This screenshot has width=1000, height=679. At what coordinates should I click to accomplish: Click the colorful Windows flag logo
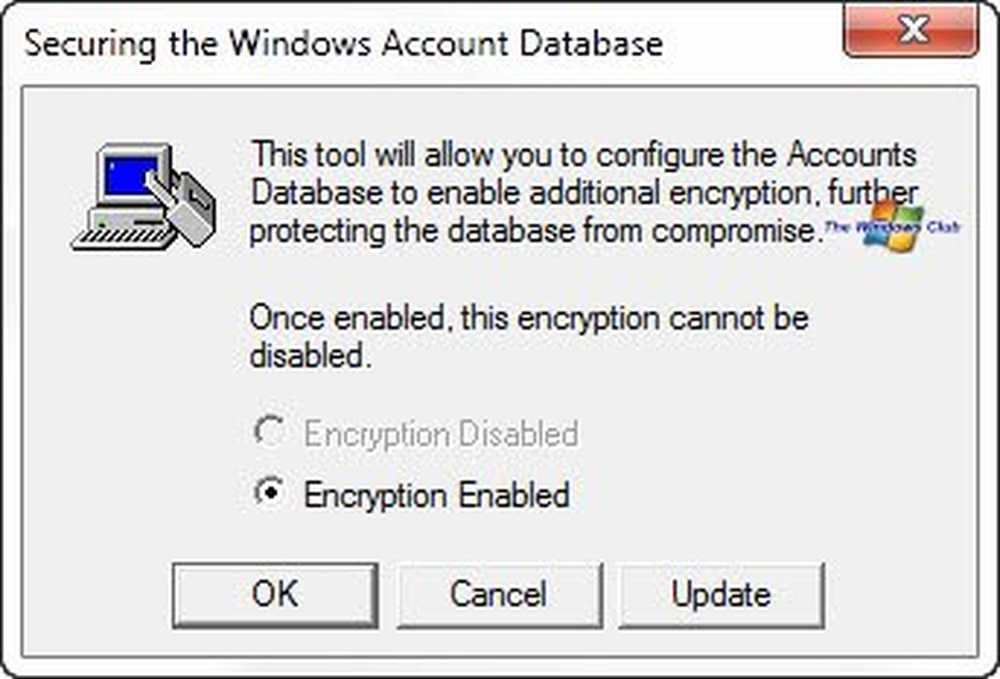[x=893, y=224]
